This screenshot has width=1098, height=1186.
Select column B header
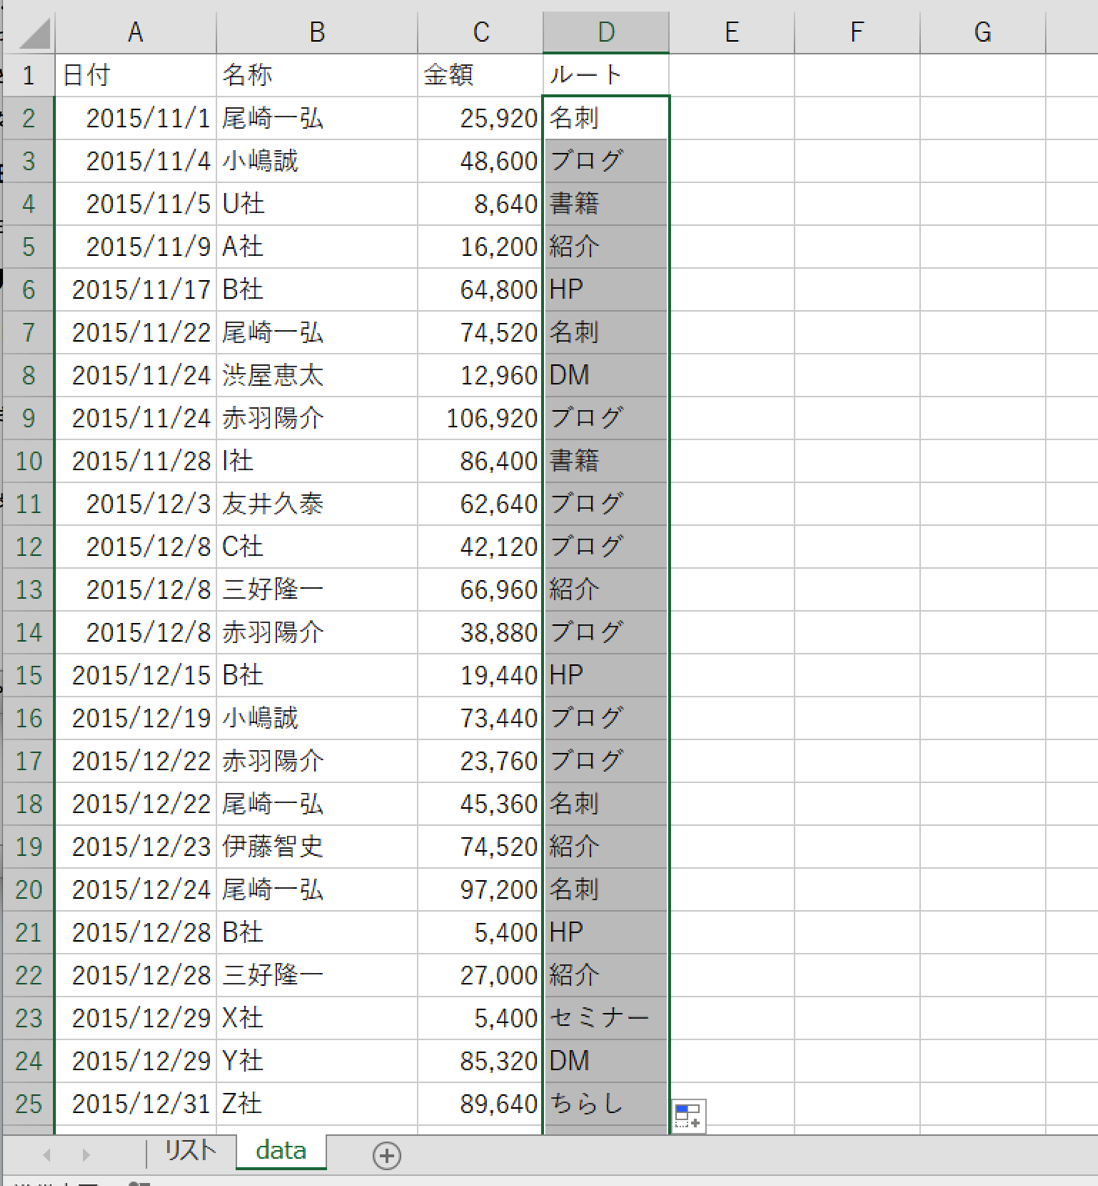(317, 33)
